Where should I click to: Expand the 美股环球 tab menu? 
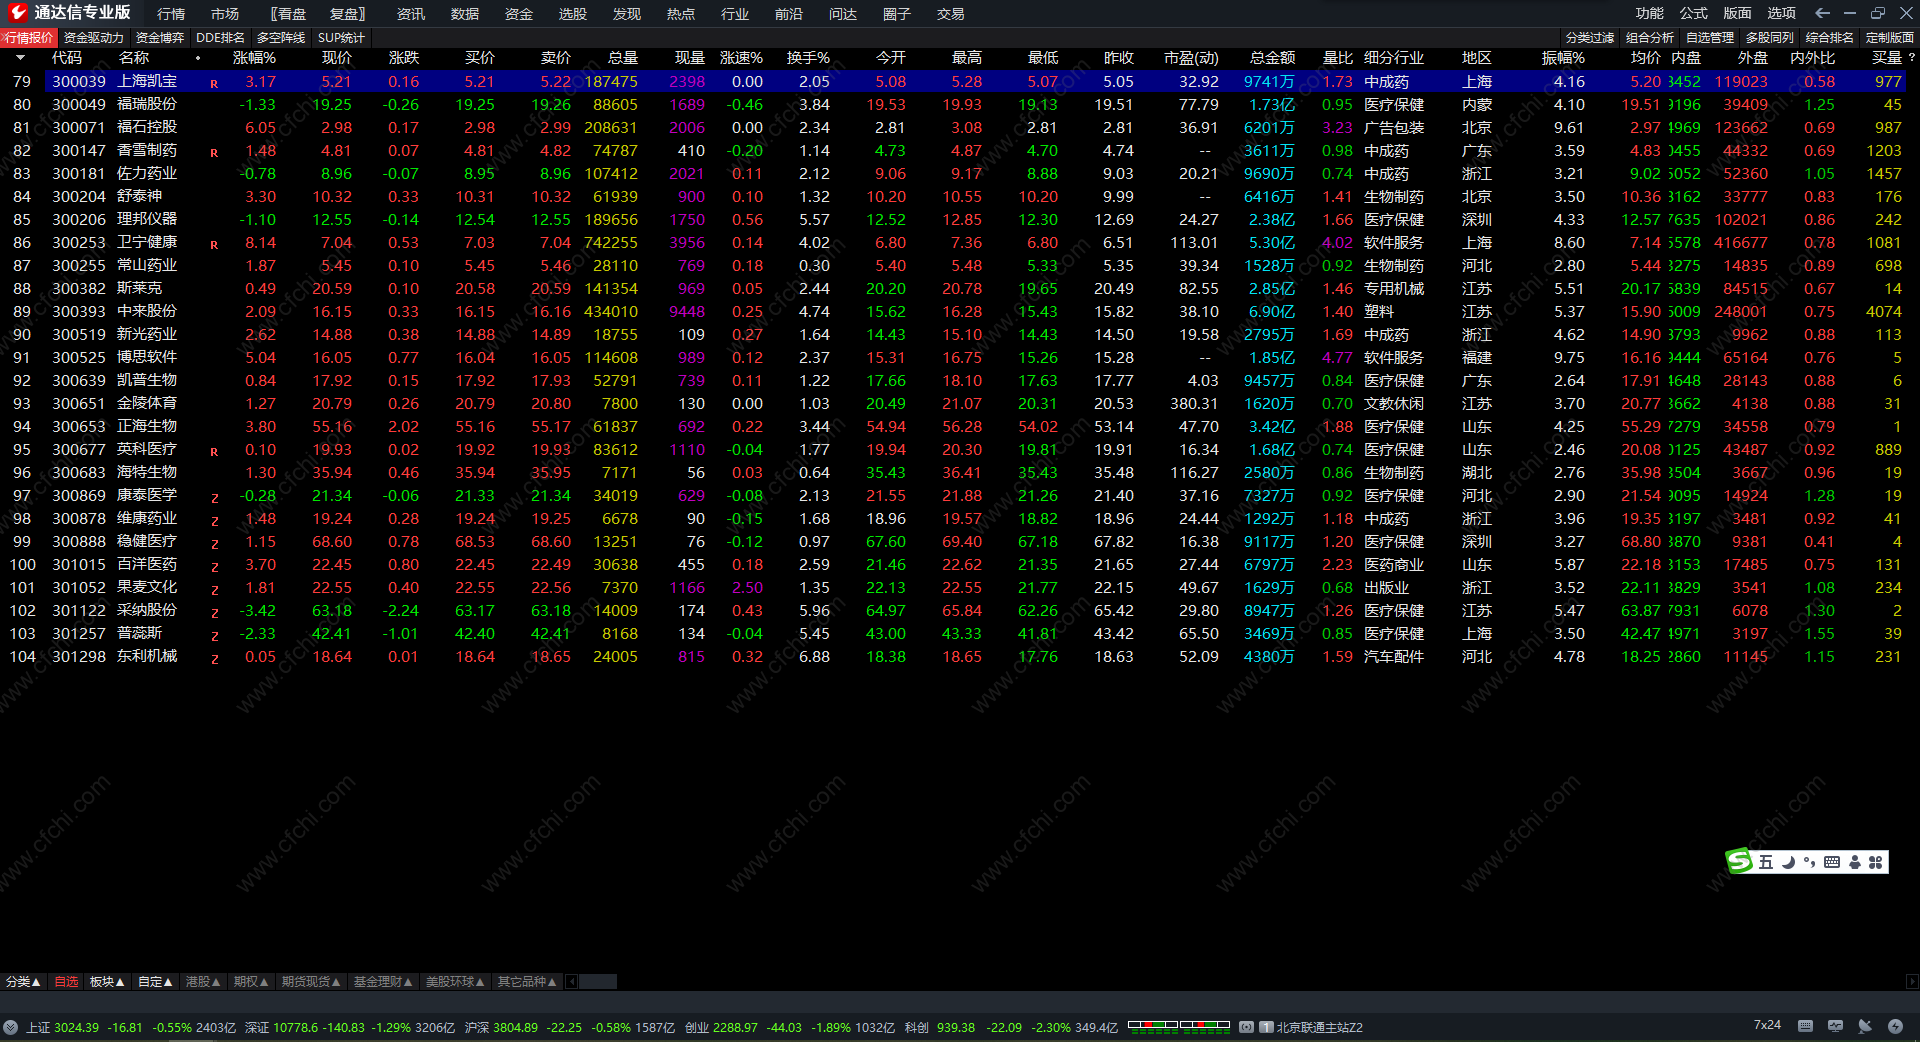[455, 982]
